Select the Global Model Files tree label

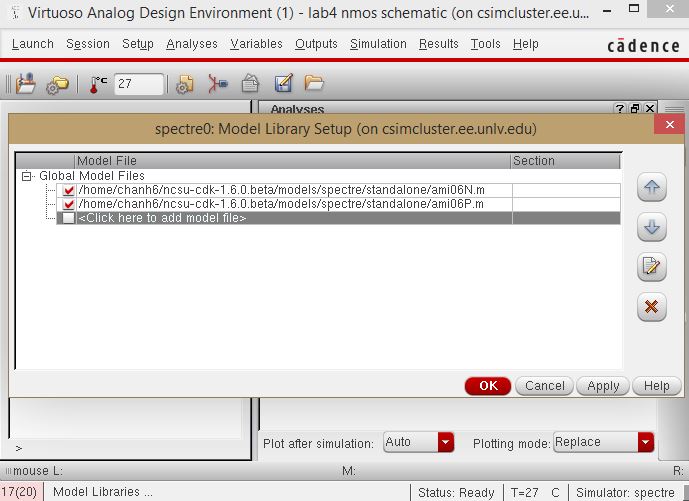(92, 176)
